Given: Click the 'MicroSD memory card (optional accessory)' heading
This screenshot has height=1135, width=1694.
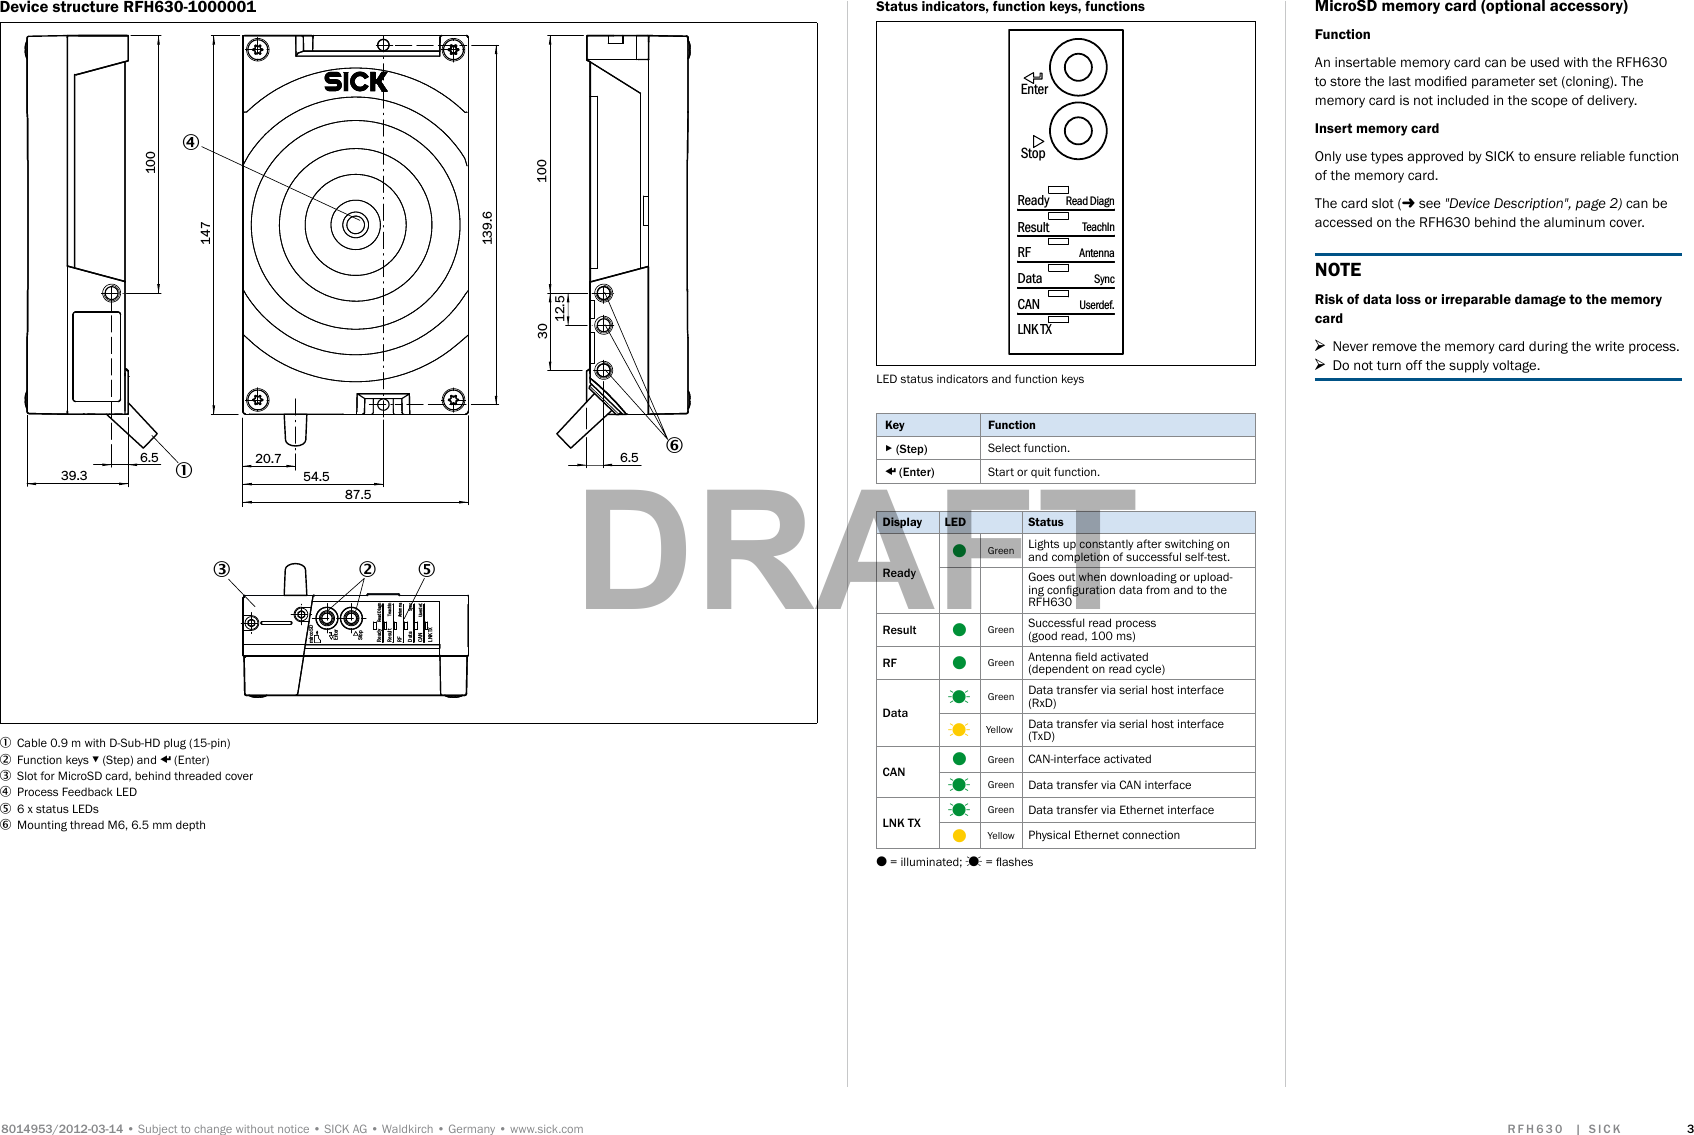Looking at the screenshot, I should coord(1471,7).
